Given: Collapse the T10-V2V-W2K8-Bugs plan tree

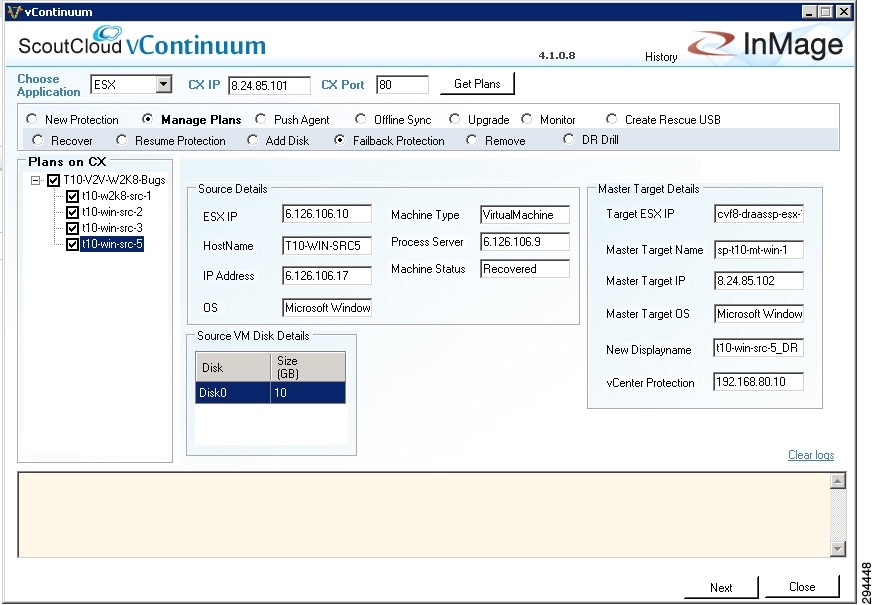Looking at the screenshot, I should point(36,180).
